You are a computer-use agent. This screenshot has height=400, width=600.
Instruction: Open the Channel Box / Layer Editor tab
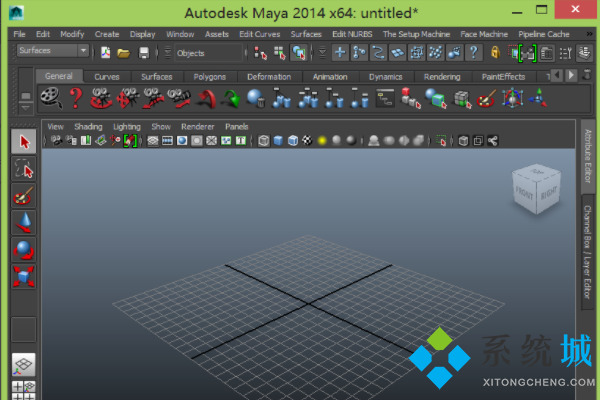click(x=588, y=252)
